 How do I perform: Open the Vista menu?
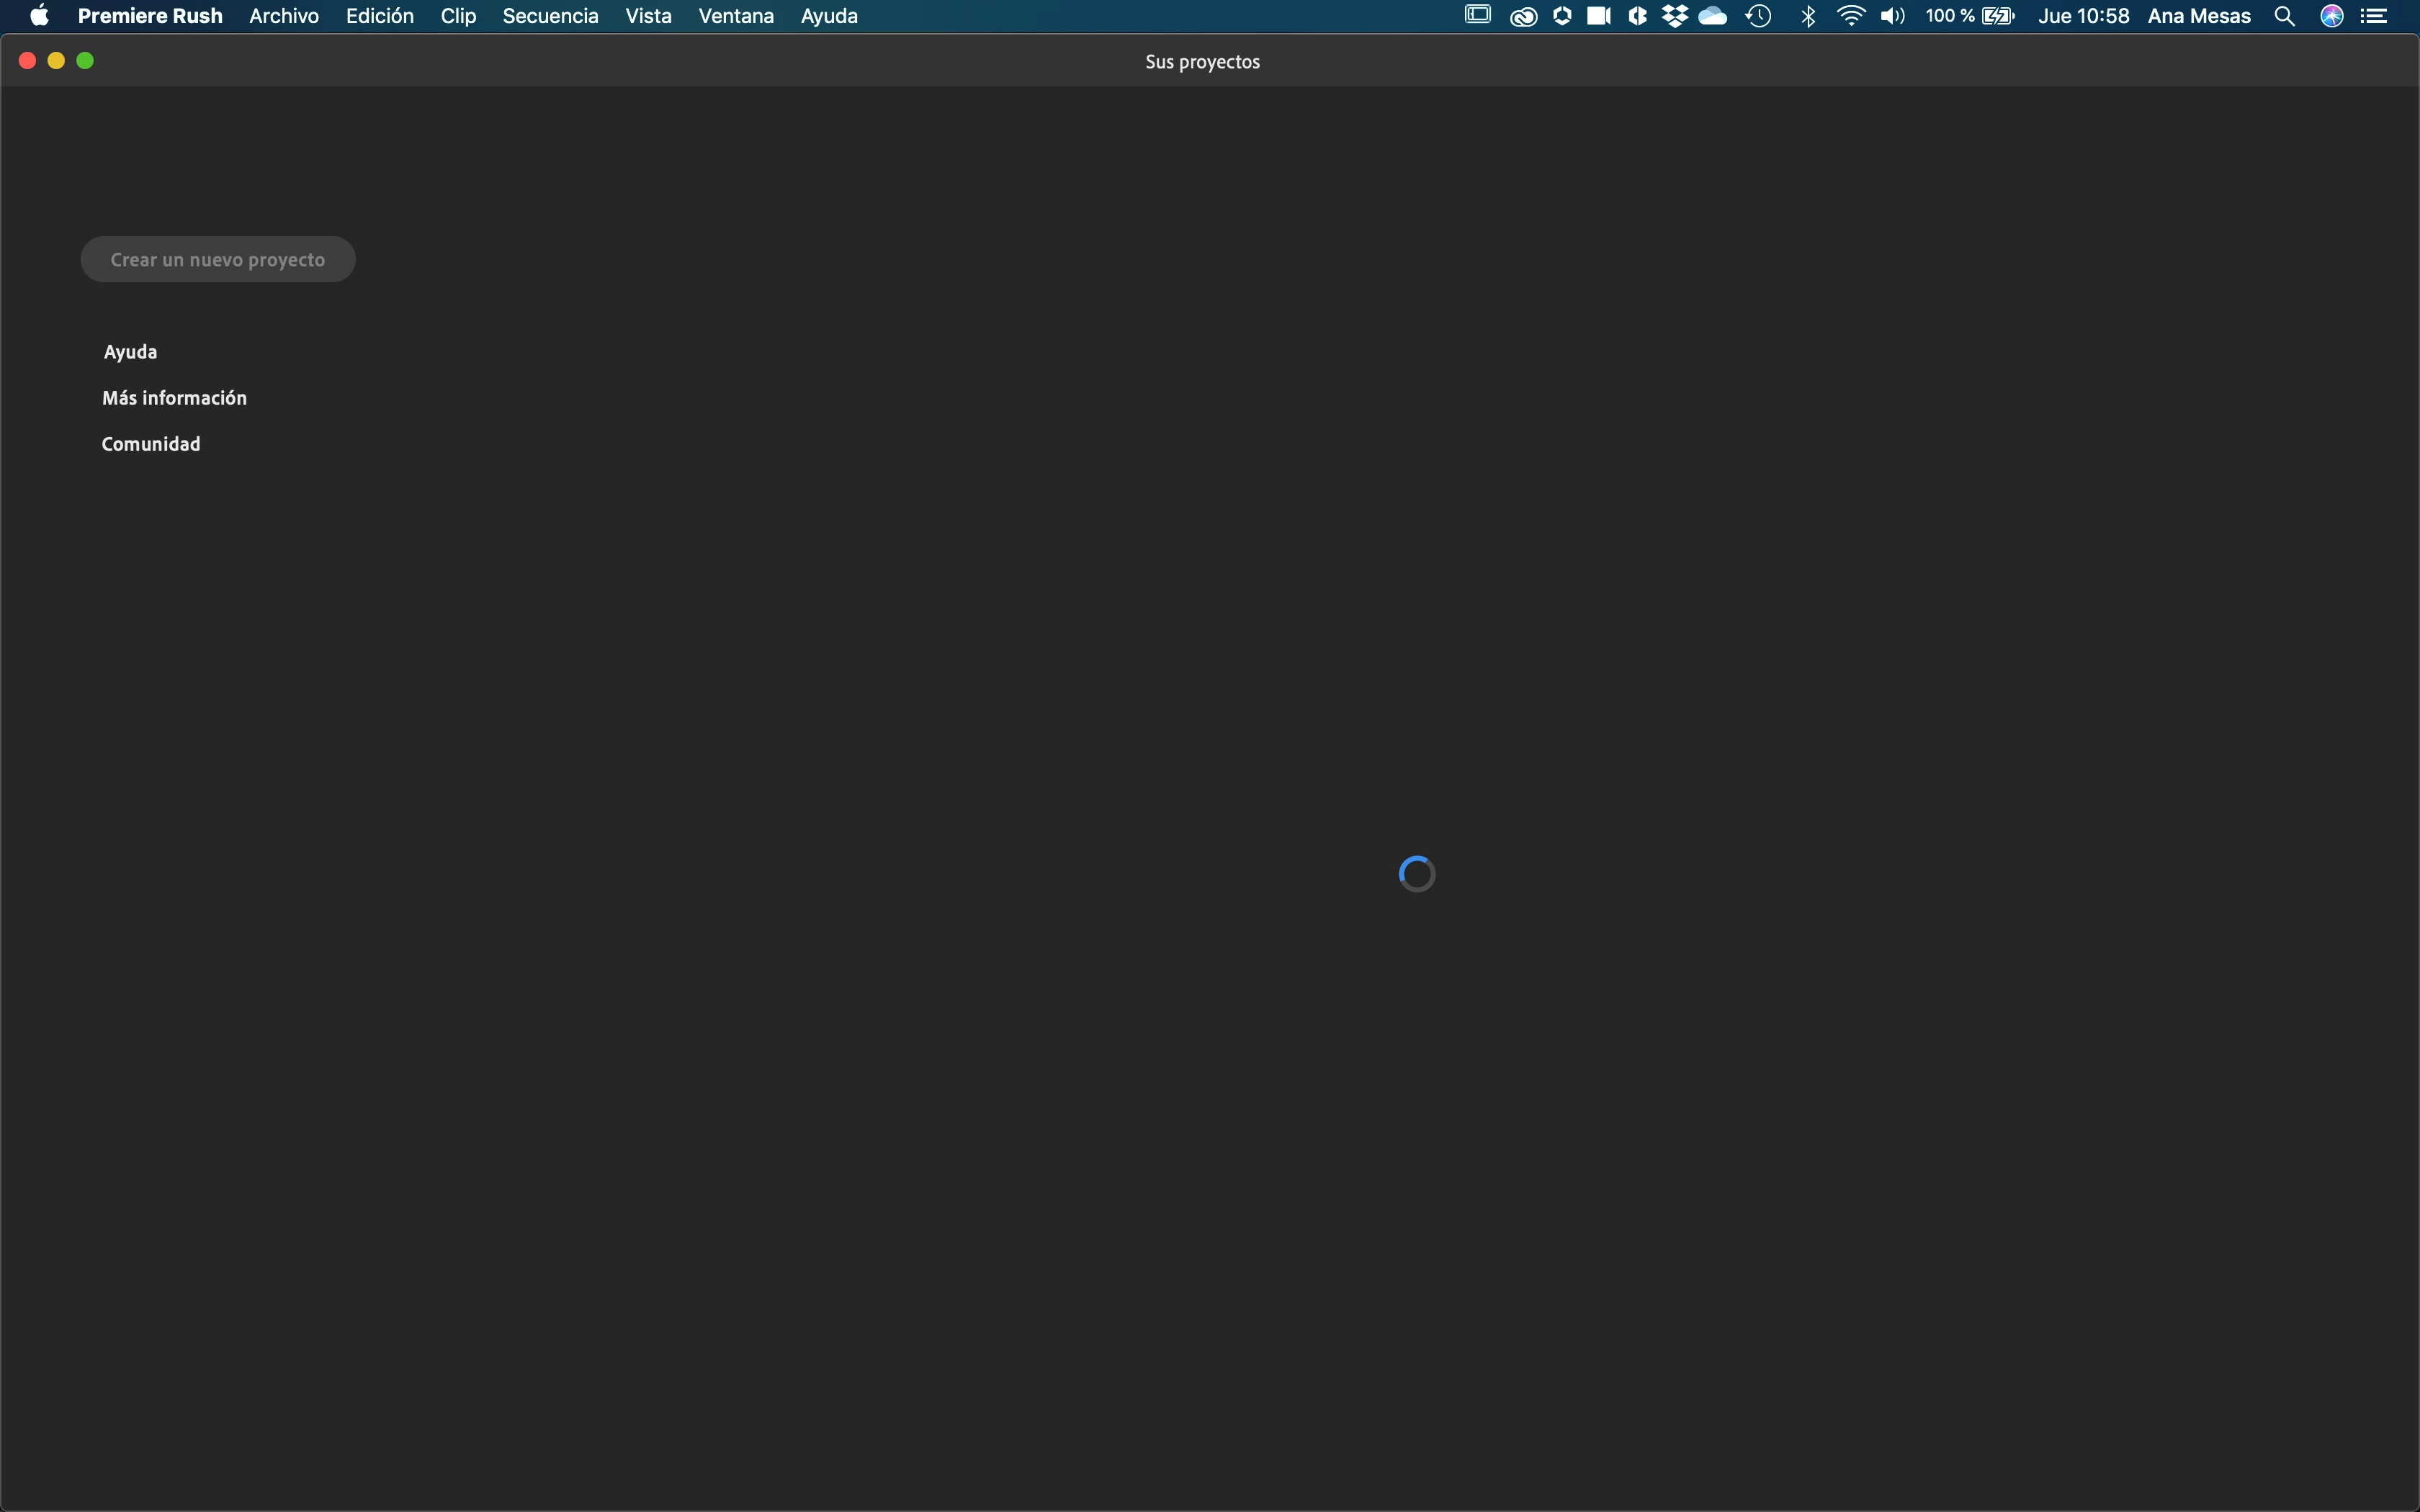(648, 16)
